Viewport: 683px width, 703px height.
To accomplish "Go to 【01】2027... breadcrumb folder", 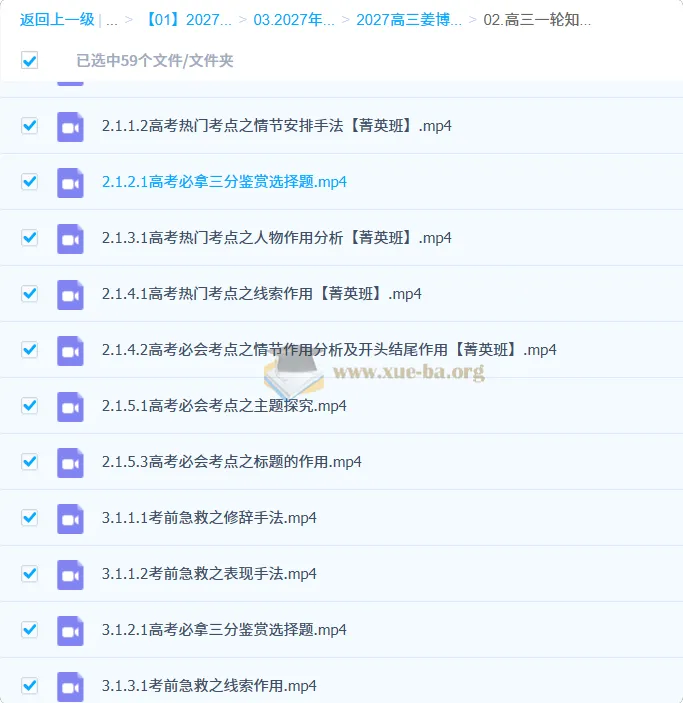I will click(188, 20).
